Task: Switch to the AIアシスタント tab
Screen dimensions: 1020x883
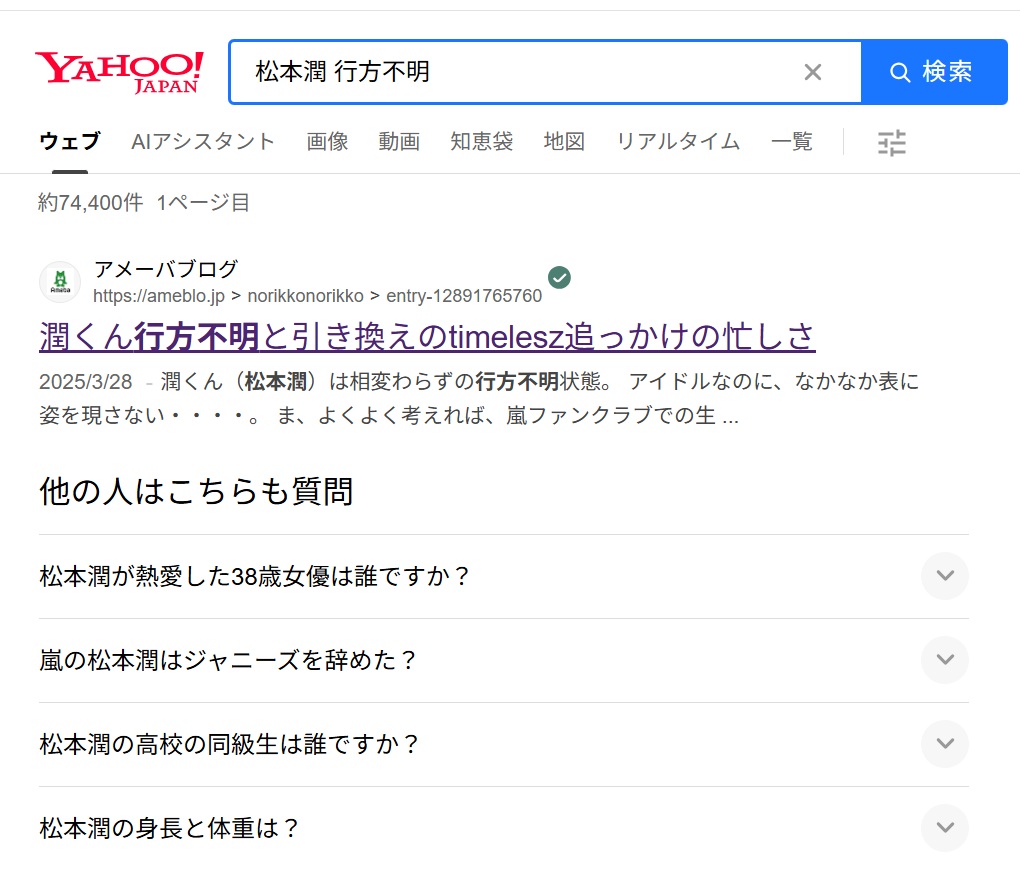Action: [203, 142]
